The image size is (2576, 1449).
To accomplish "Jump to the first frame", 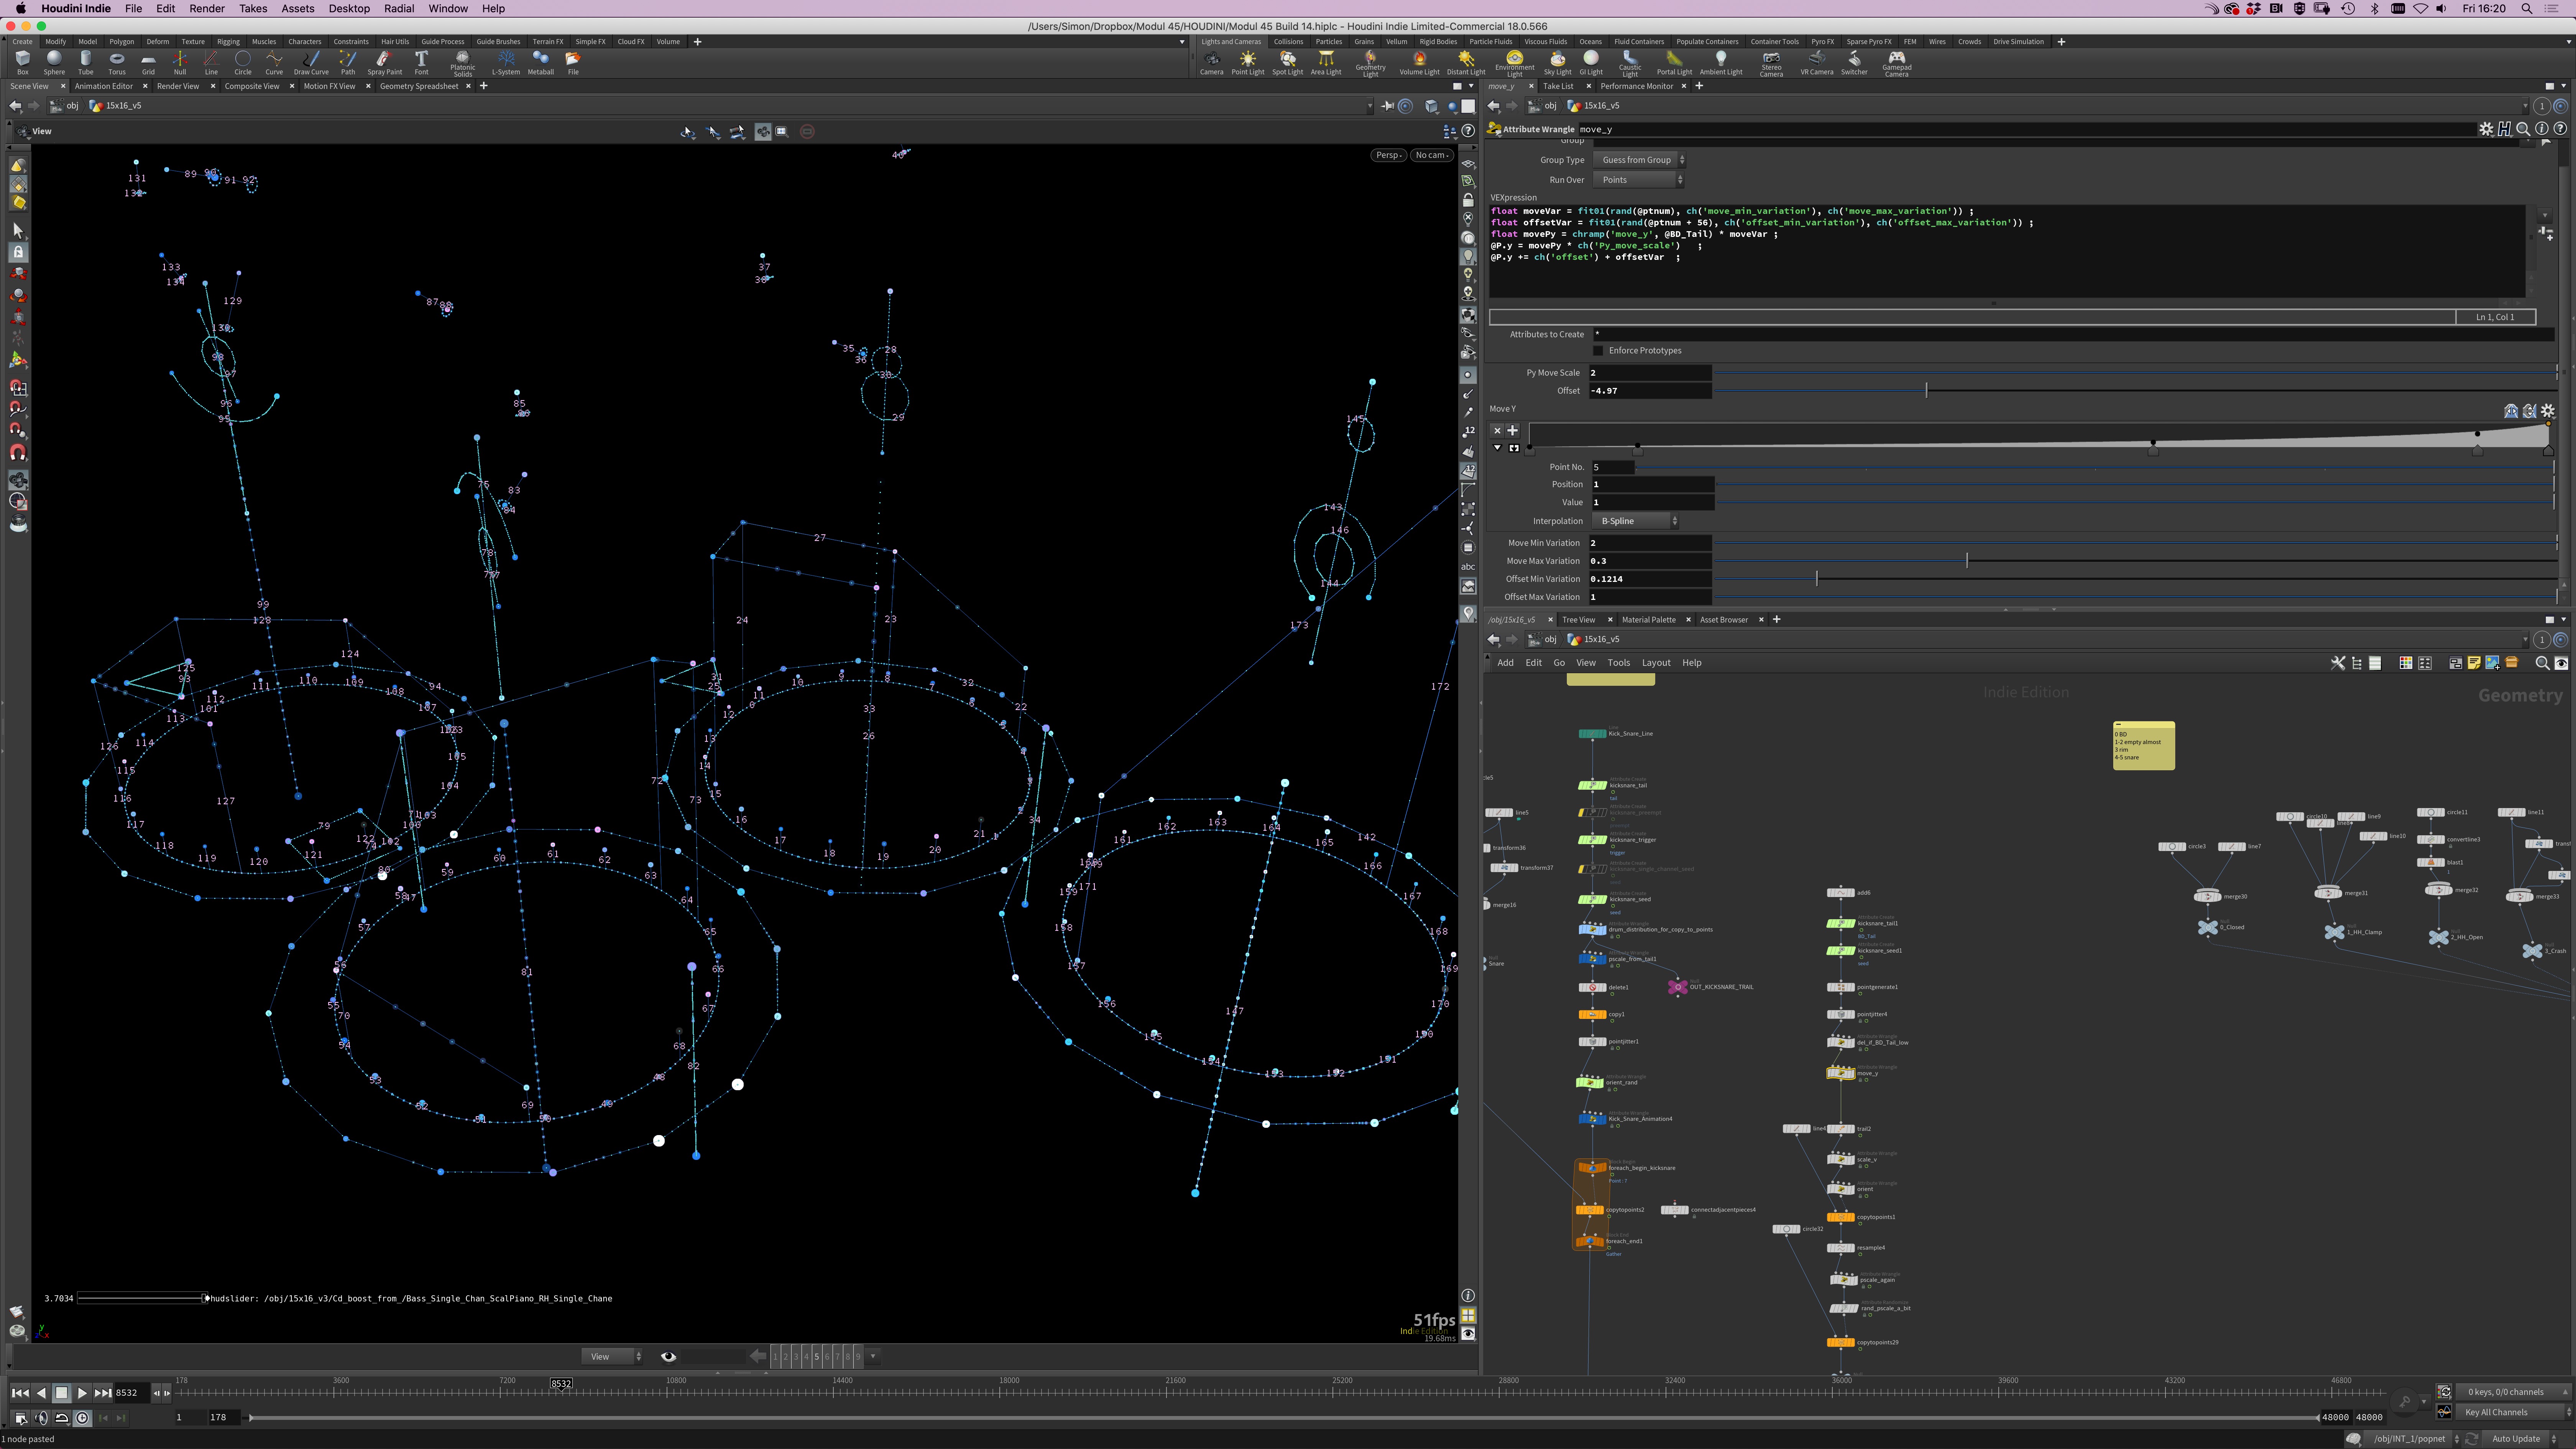I will (19, 1393).
